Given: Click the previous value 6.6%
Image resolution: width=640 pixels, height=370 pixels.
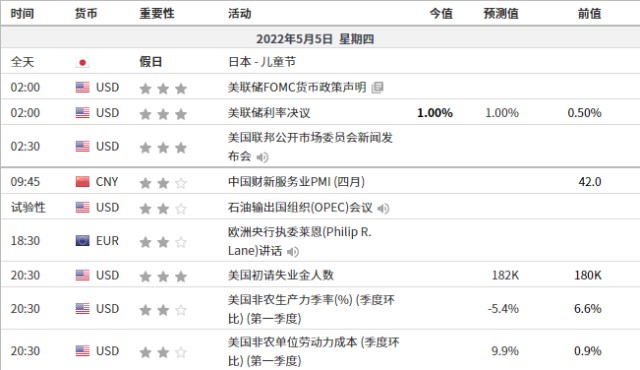Looking at the screenshot, I should click(x=587, y=309).
